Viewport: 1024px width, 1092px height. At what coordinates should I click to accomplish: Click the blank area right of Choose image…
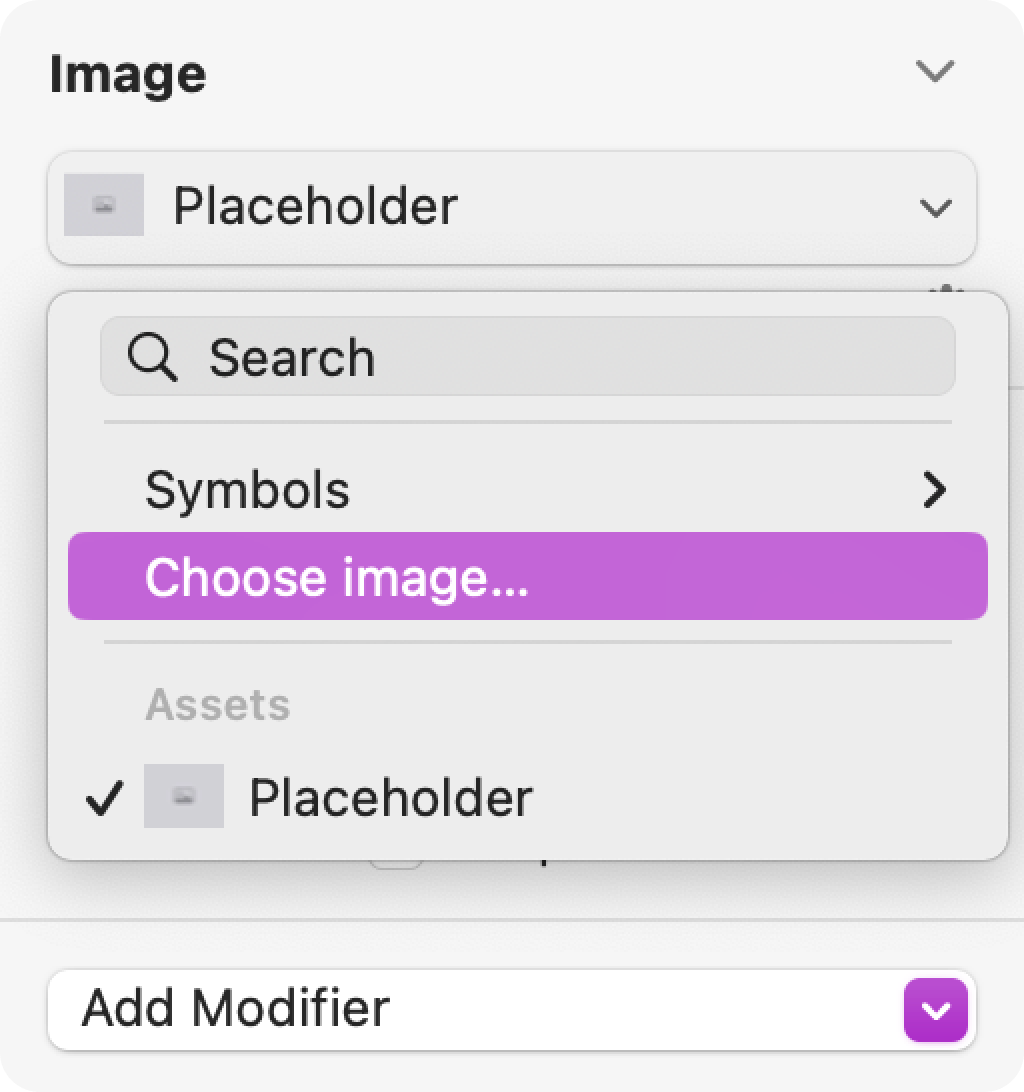pos(758,576)
